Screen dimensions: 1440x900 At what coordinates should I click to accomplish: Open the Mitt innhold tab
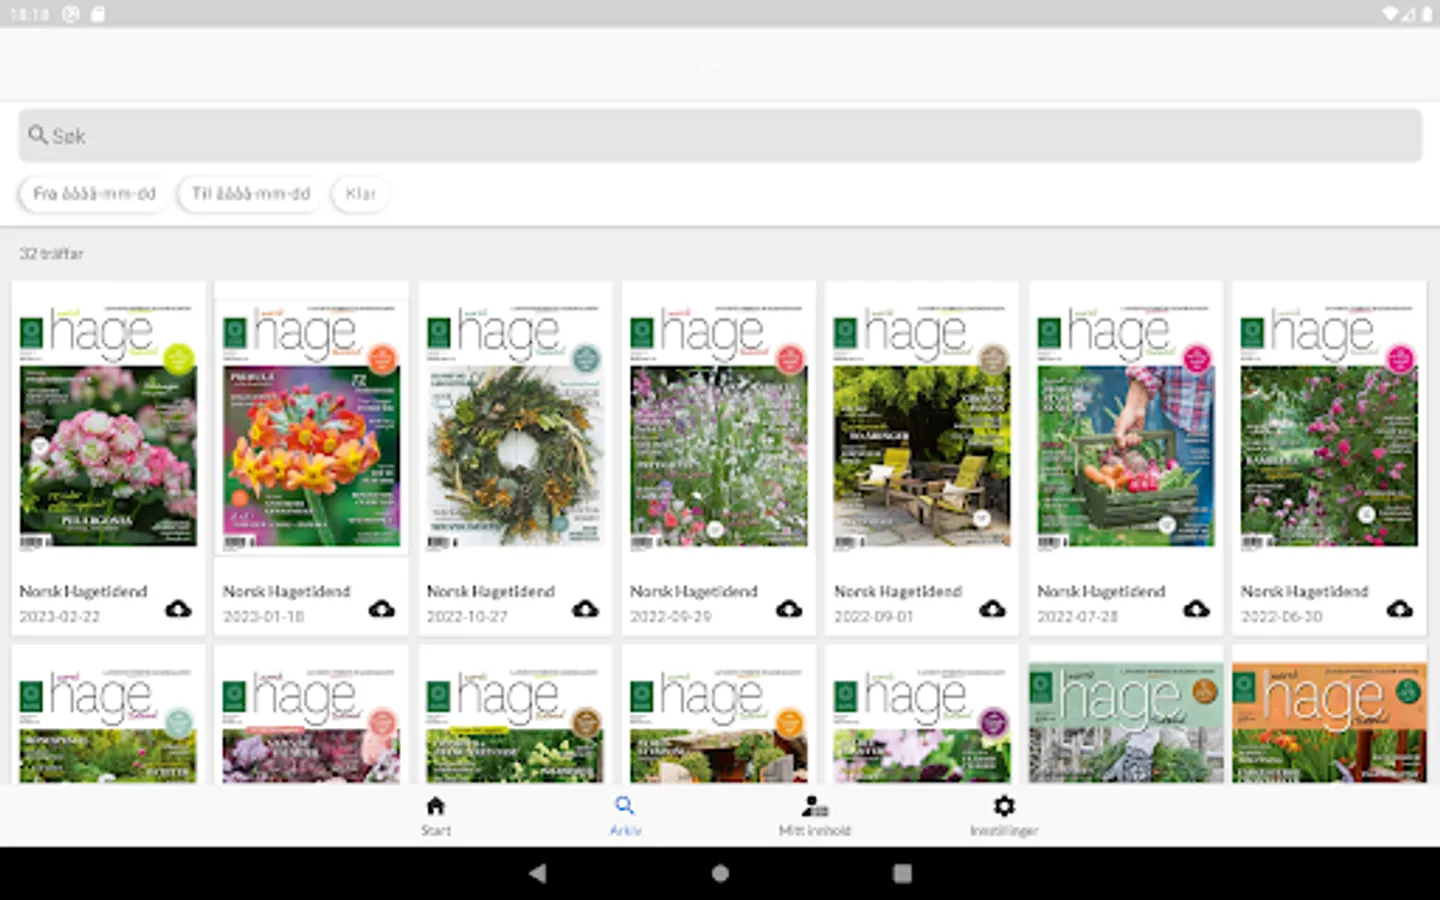[815, 815]
